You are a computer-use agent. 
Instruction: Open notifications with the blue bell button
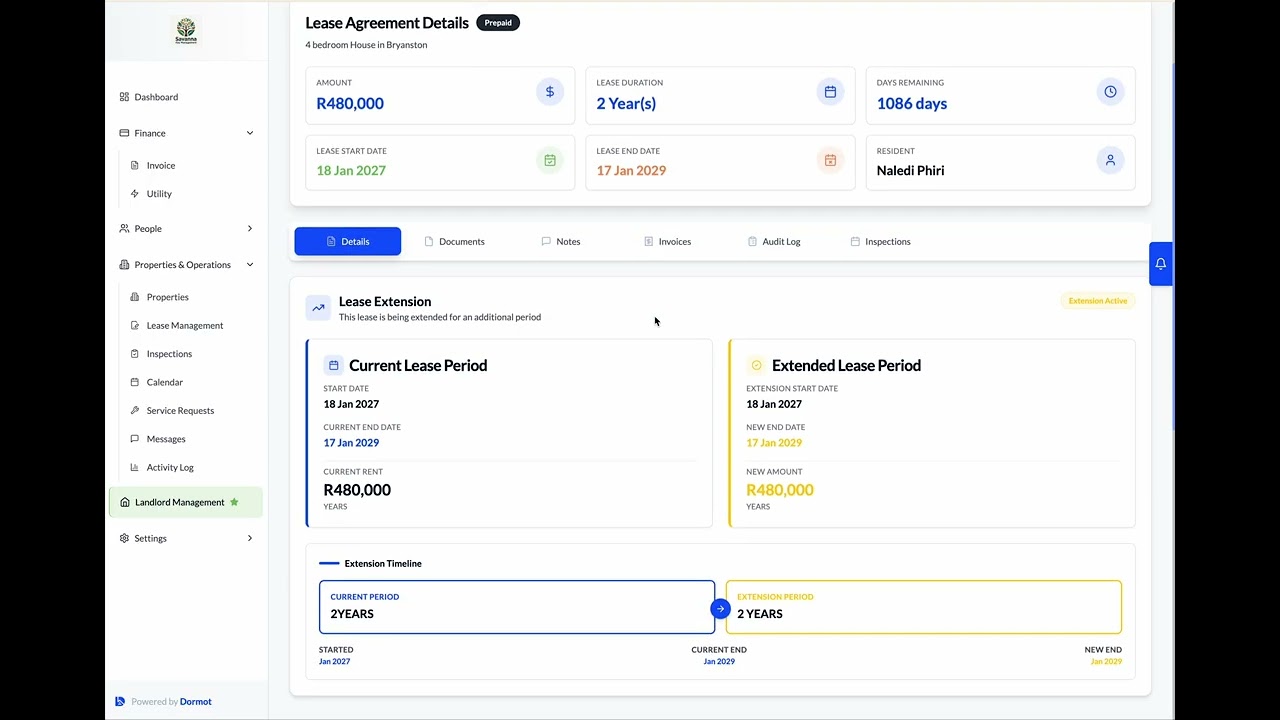tap(1161, 264)
